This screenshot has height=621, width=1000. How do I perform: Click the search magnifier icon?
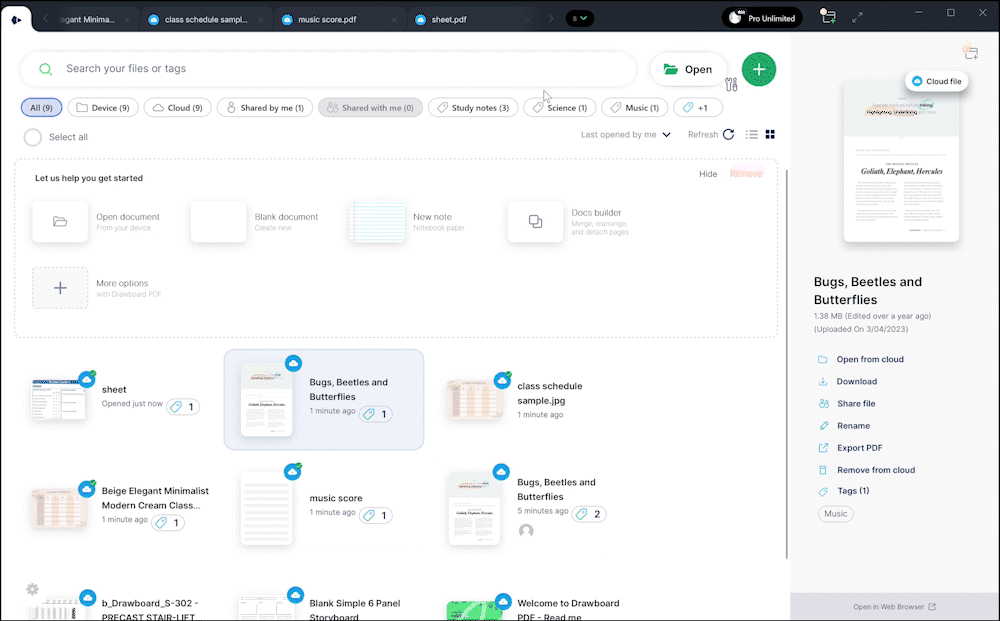[45, 69]
